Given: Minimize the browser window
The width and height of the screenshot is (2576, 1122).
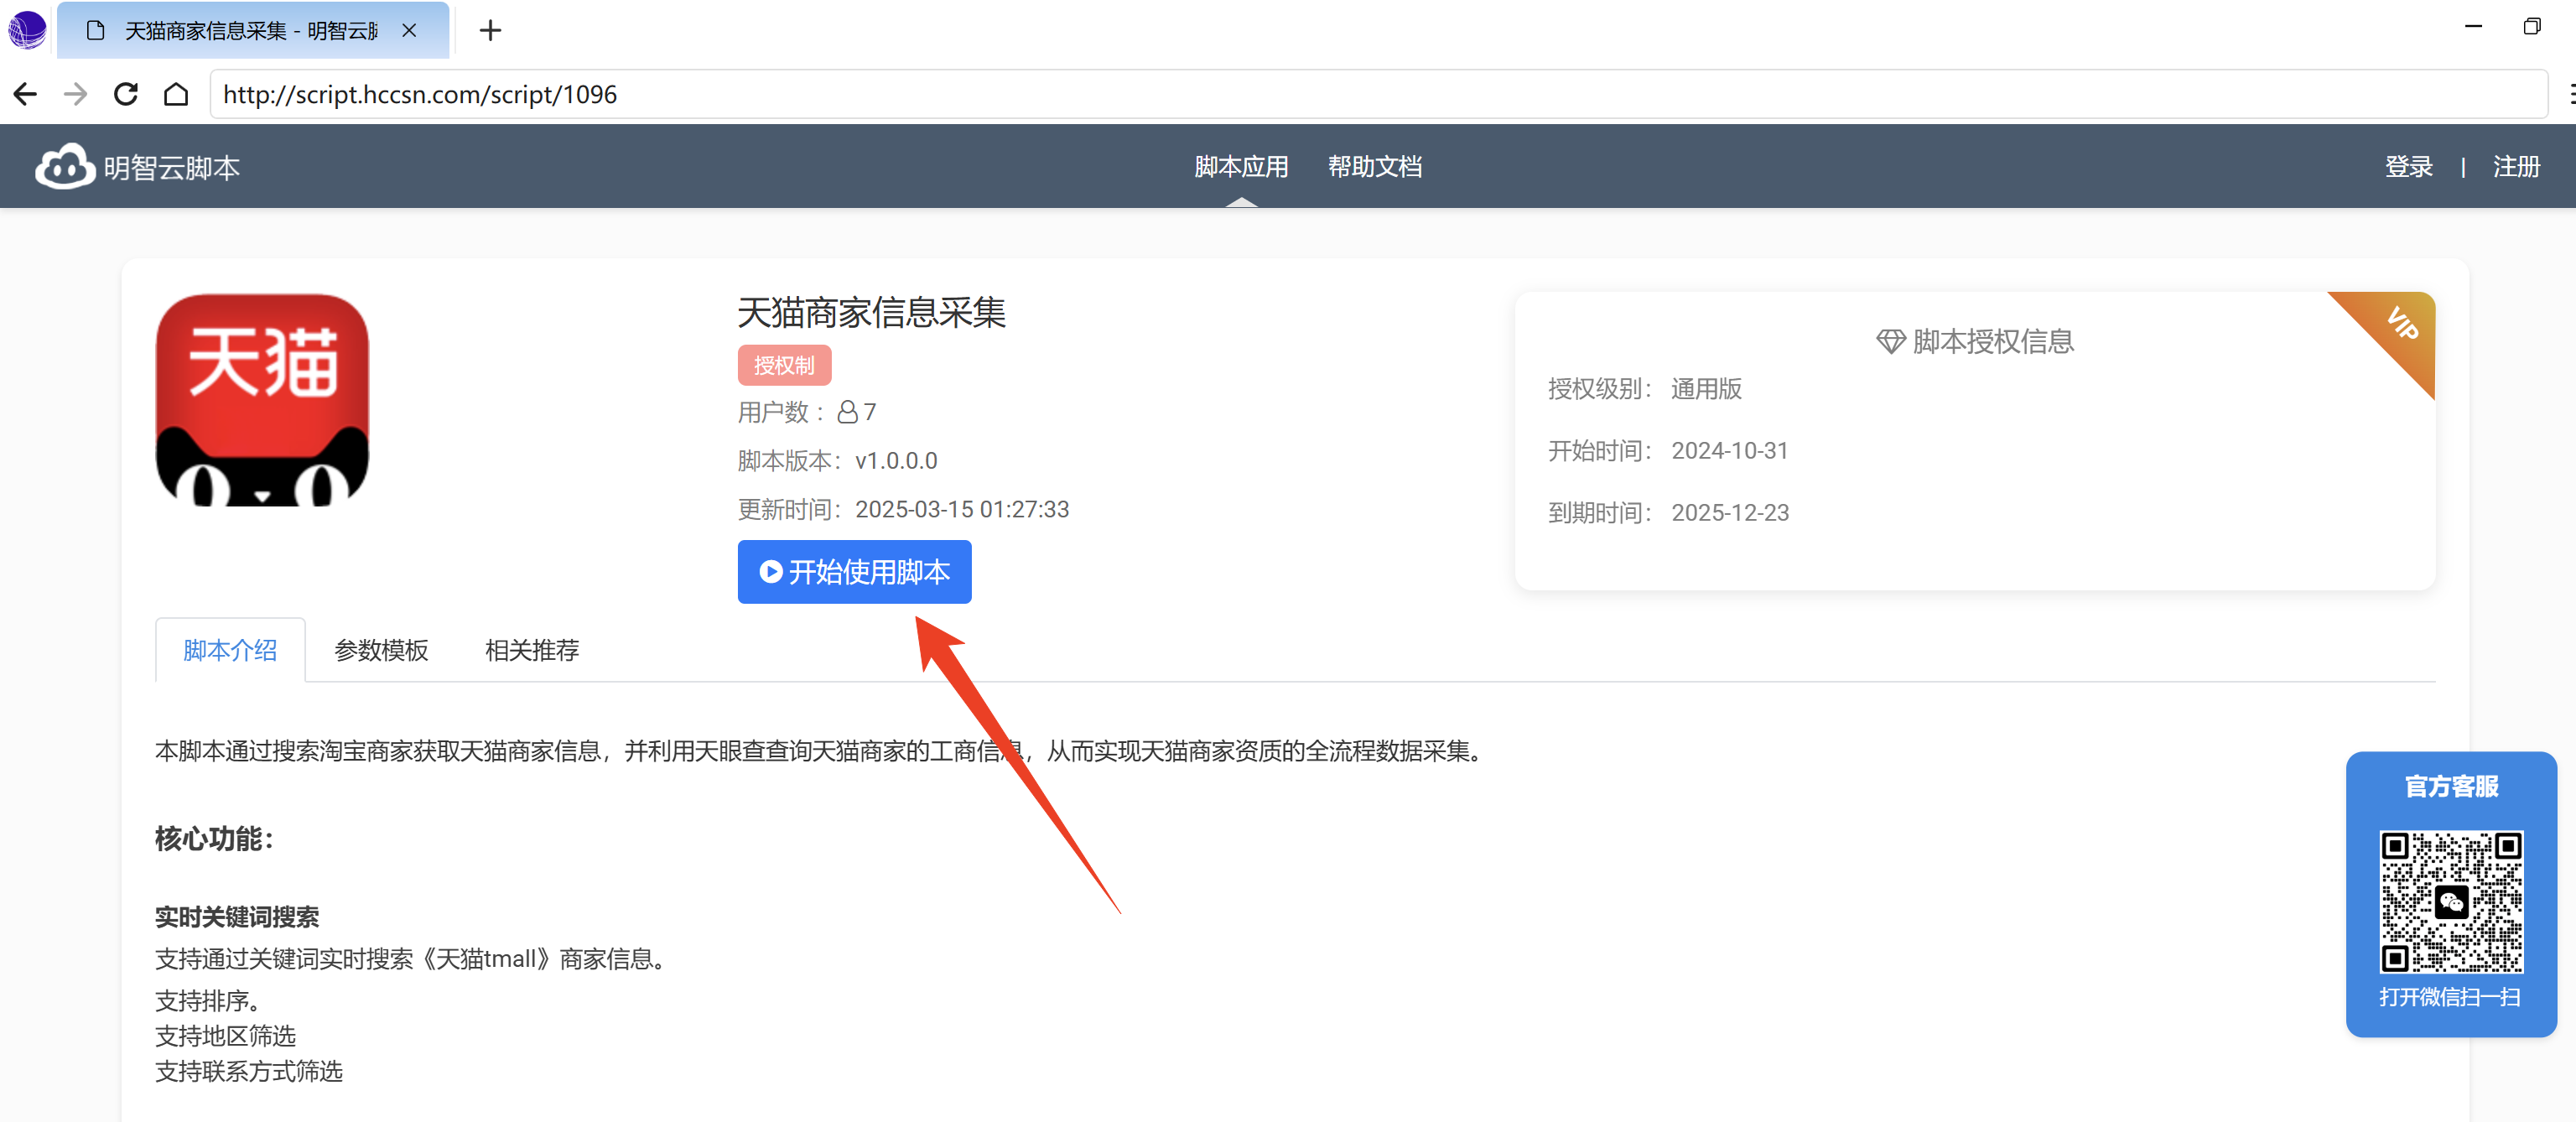Looking at the screenshot, I should coord(2473,27).
